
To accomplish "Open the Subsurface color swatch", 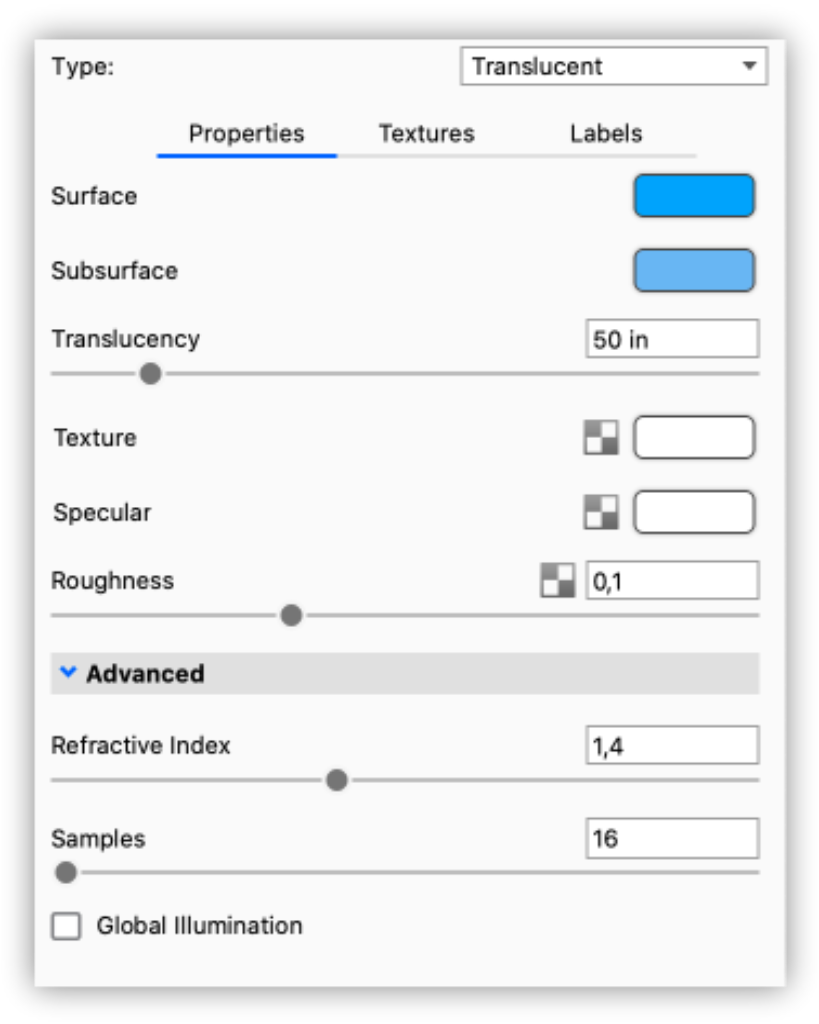I will [x=693, y=271].
